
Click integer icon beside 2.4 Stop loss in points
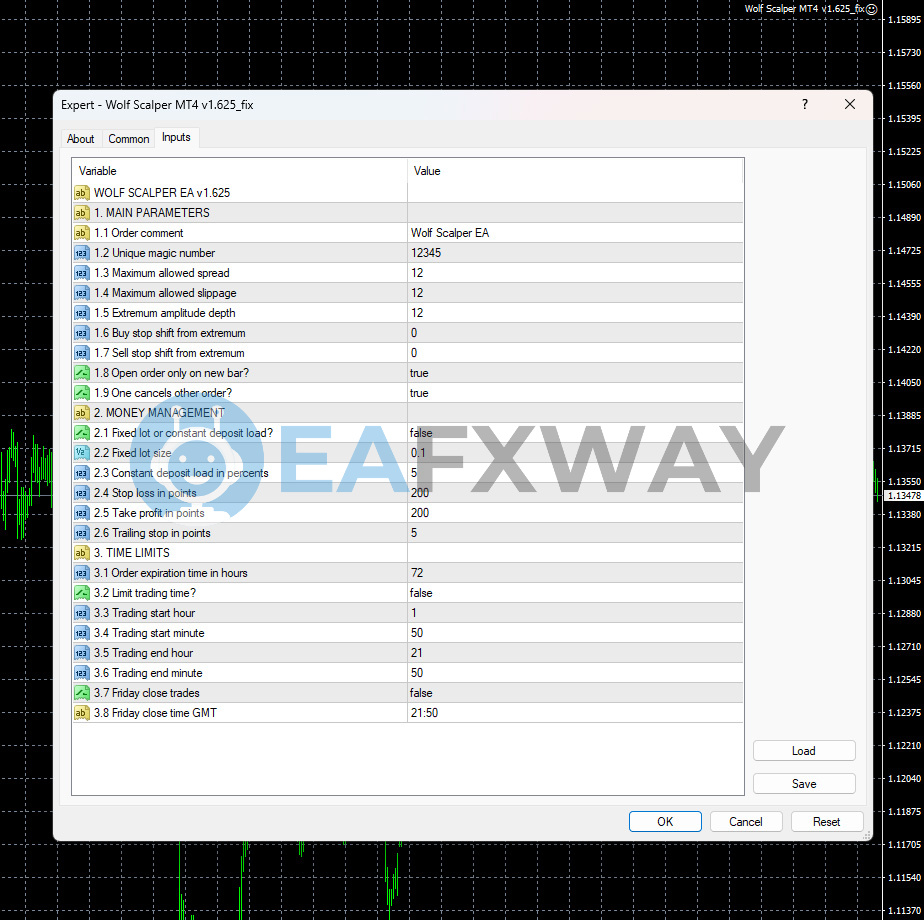click(81, 493)
